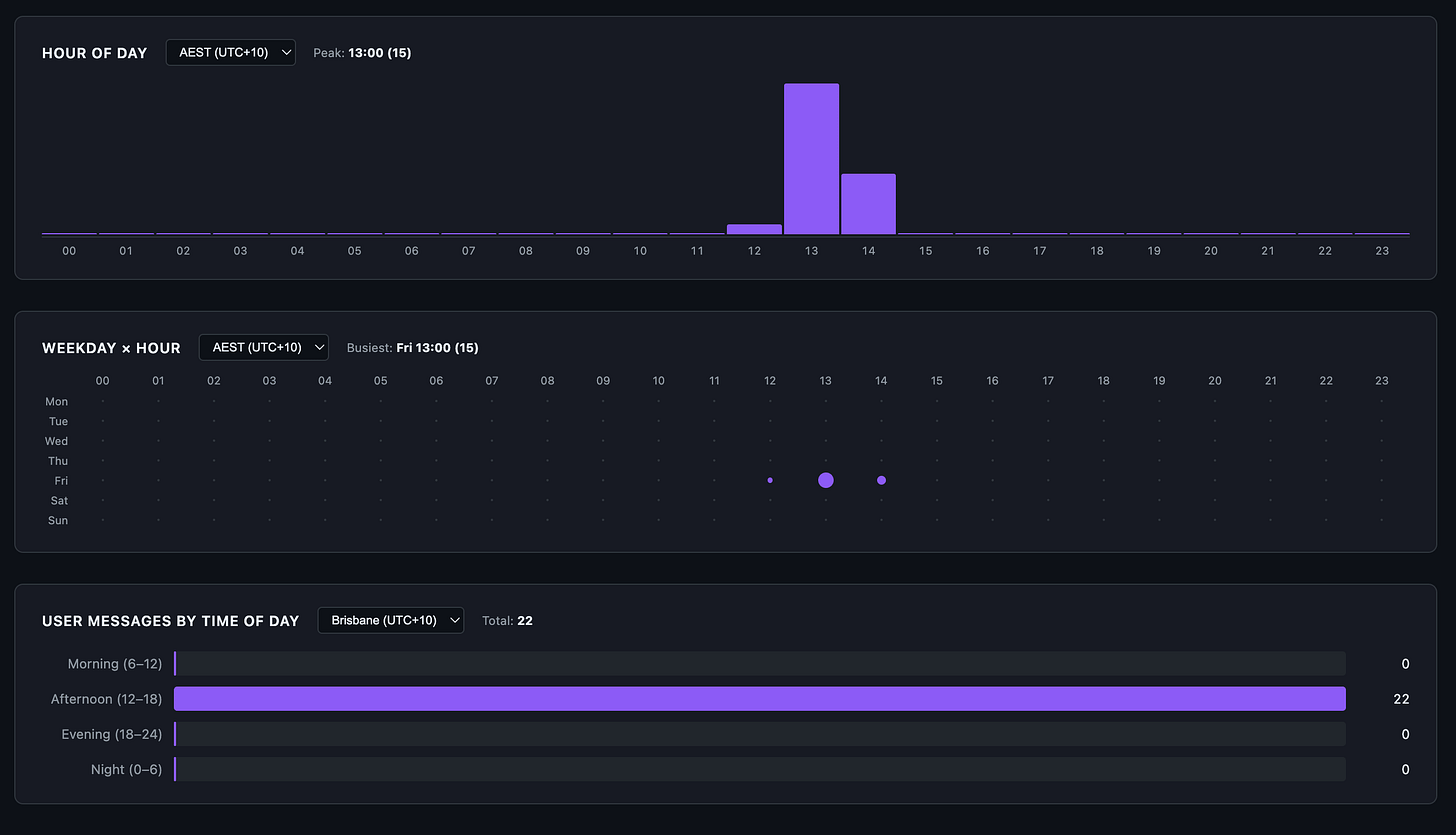Viewport: 1456px width, 835px height.
Task: Open the Brisbane (UTC+10) timezone dropdown
Action: click(391, 620)
